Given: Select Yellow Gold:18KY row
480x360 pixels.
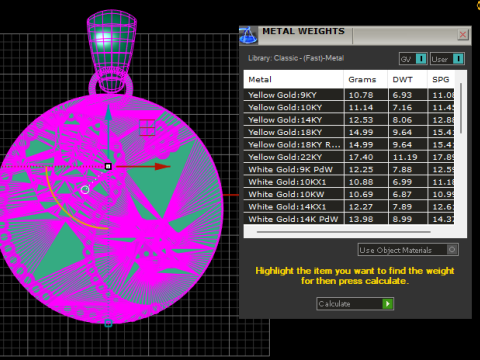Looking at the screenshot, I should (x=349, y=132).
